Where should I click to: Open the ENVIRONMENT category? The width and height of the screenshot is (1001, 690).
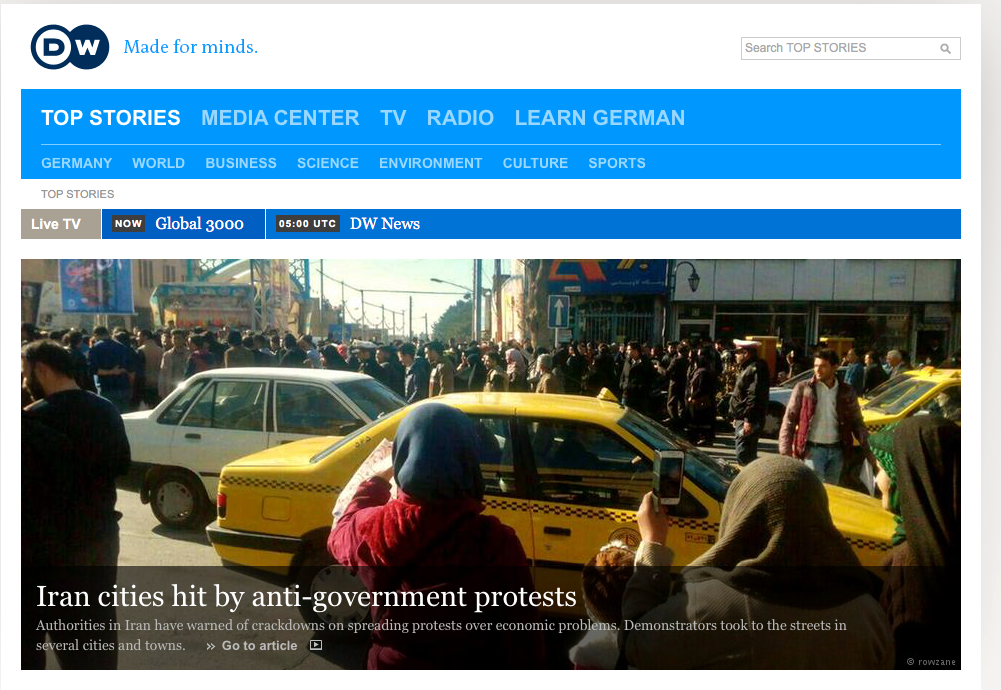pyautogui.click(x=430, y=163)
